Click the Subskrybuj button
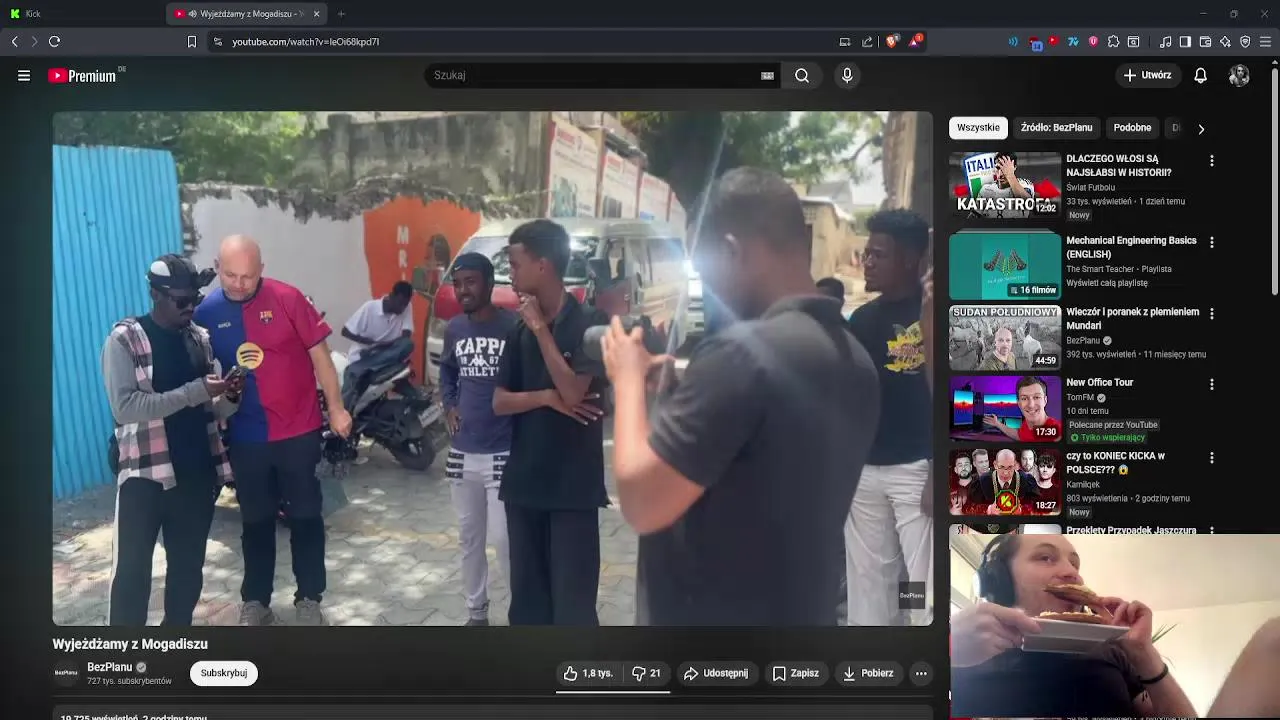The image size is (1280, 720). pyautogui.click(x=224, y=673)
